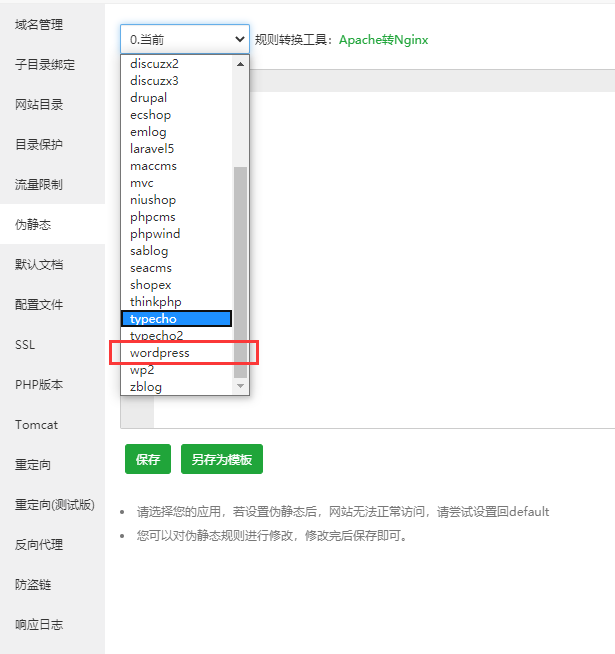The image size is (615, 654).
Task: Select the mvc option
Action: (x=176, y=183)
